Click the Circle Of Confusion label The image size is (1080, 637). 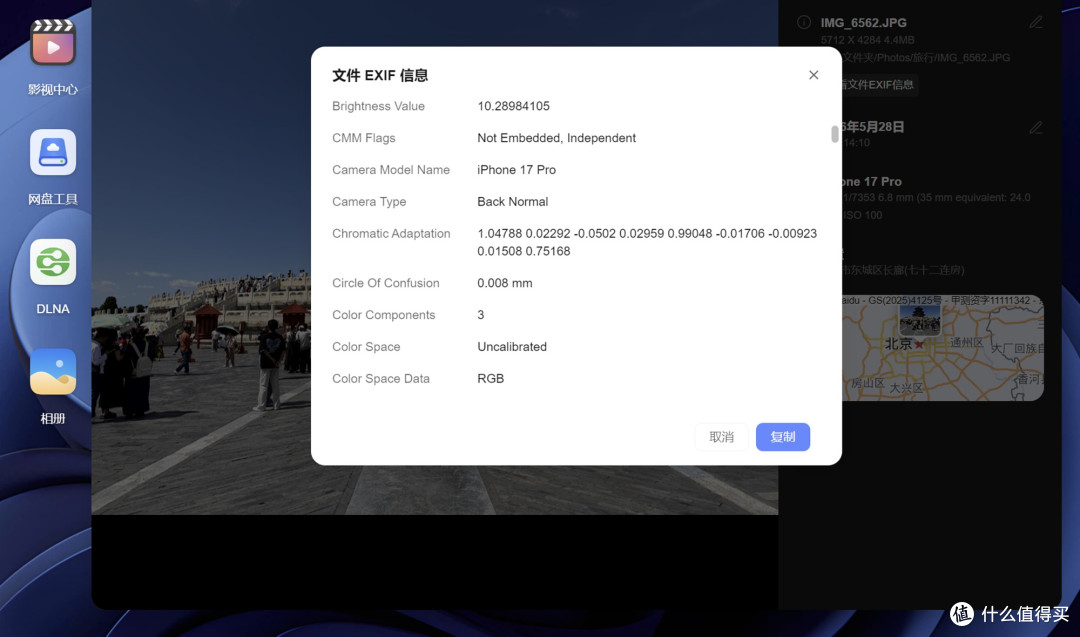tap(385, 283)
